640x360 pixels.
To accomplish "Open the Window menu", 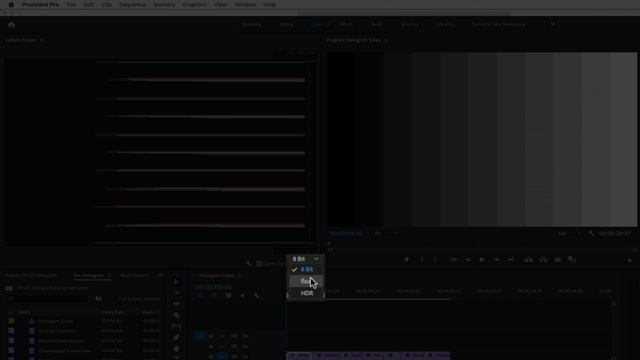I will (x=245, y=4).
